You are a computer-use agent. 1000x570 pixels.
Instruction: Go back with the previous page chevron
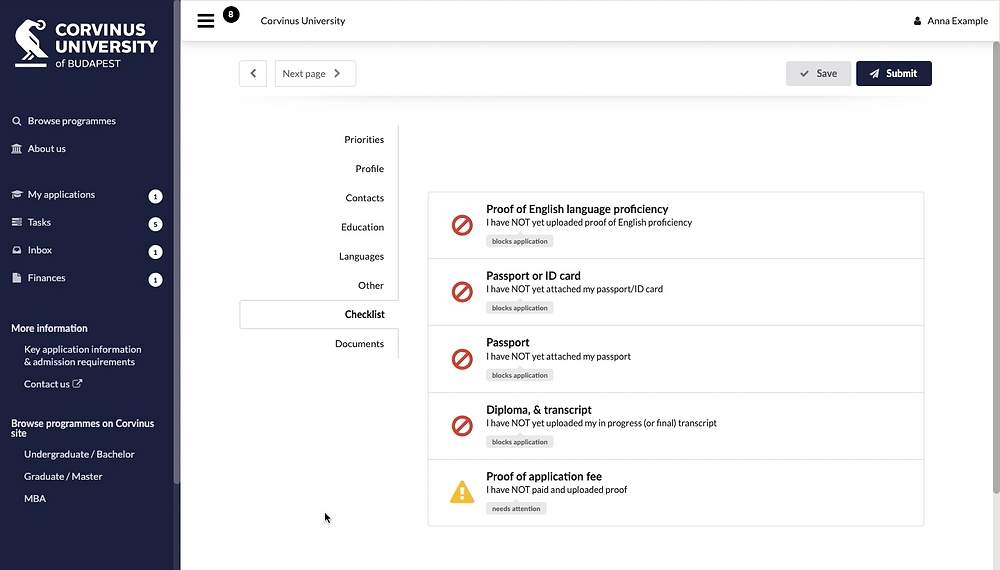253,73
